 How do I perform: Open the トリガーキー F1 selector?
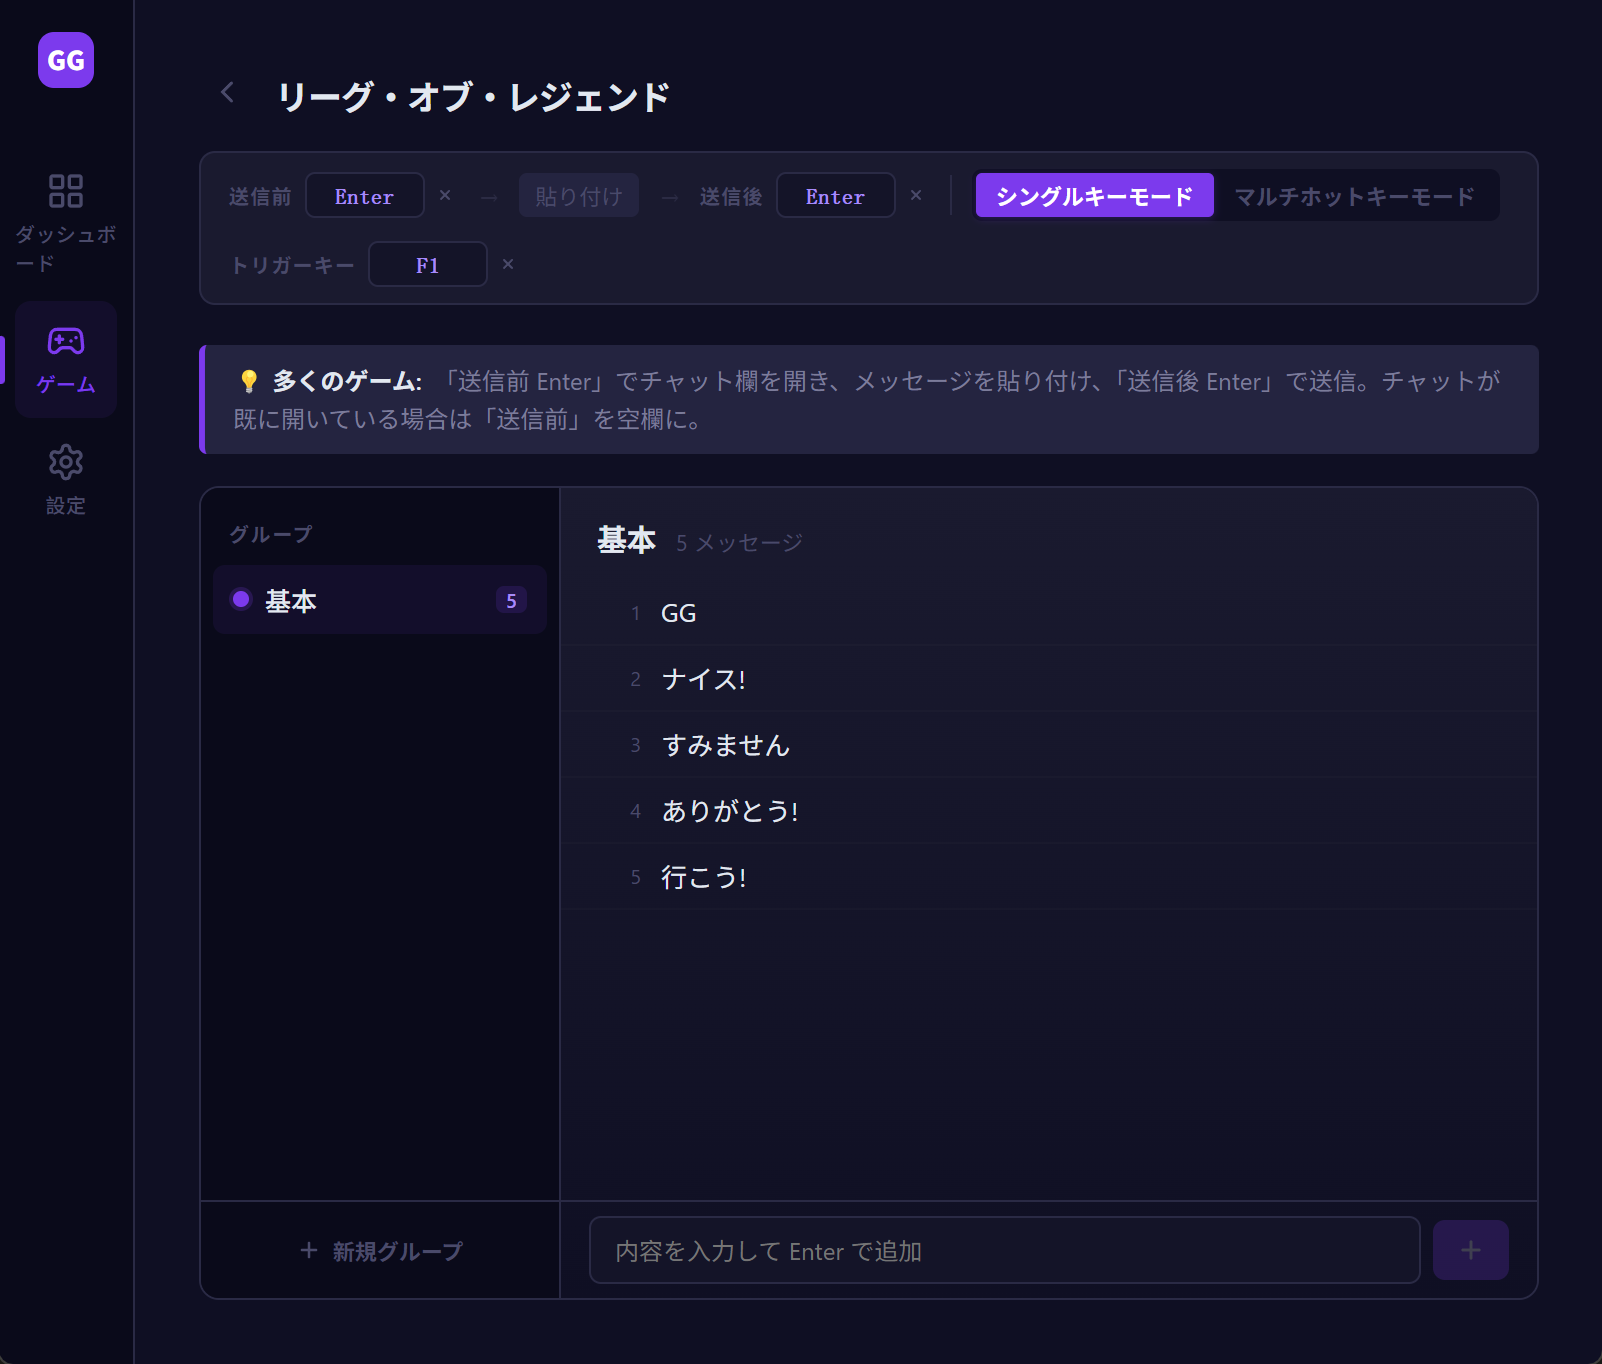coord(427,264)
